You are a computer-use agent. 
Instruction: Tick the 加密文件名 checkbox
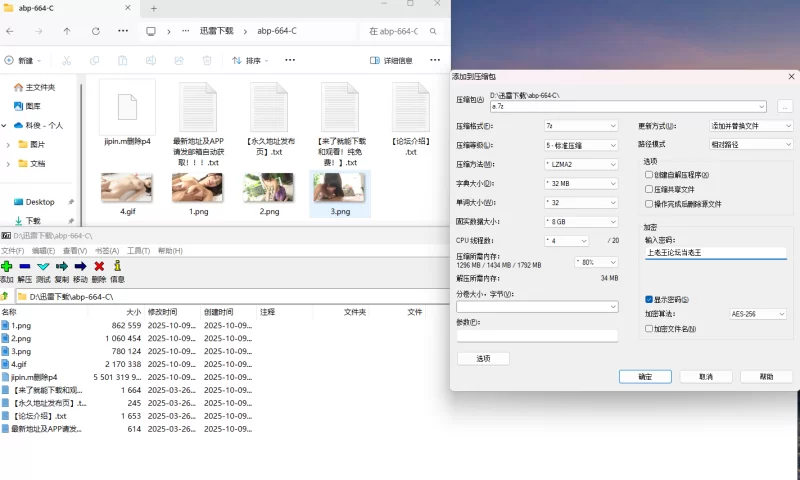pos(649,328)
